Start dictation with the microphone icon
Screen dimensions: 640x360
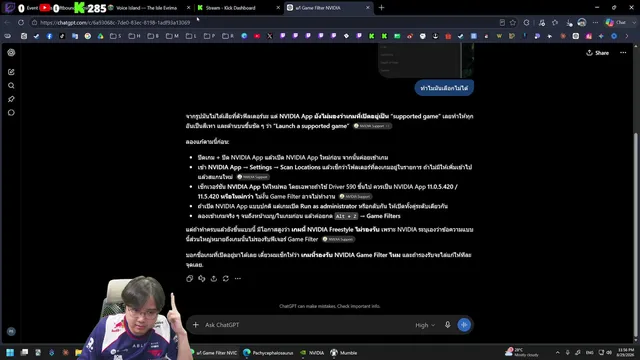pyautogui.click(x=447, y=325)
